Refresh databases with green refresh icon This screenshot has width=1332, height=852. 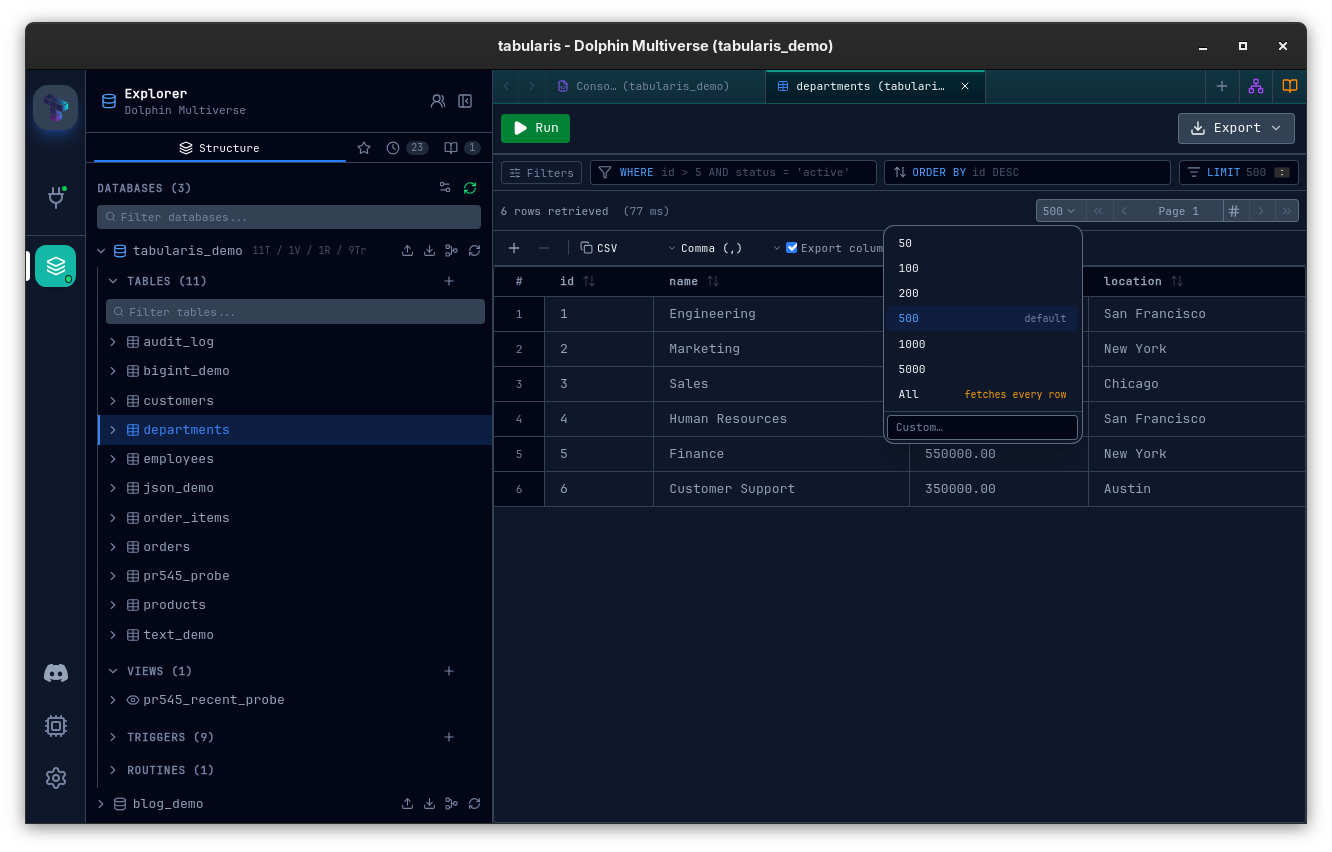(x=470, y=188)
